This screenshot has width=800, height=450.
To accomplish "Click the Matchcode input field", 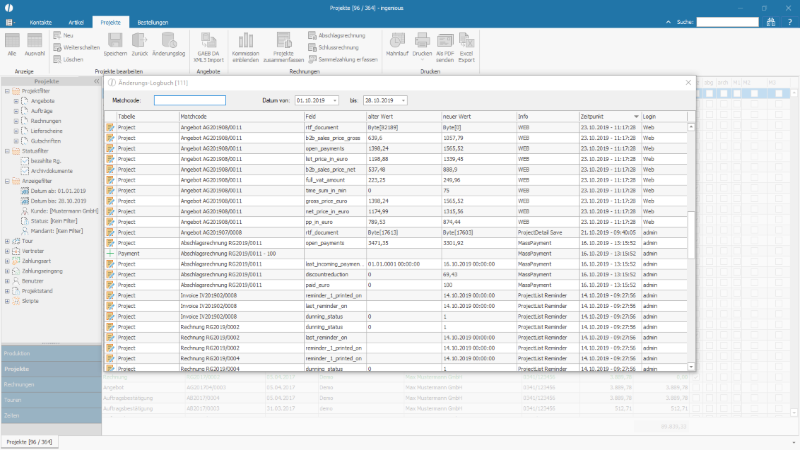I will click(x=190, y=101).
